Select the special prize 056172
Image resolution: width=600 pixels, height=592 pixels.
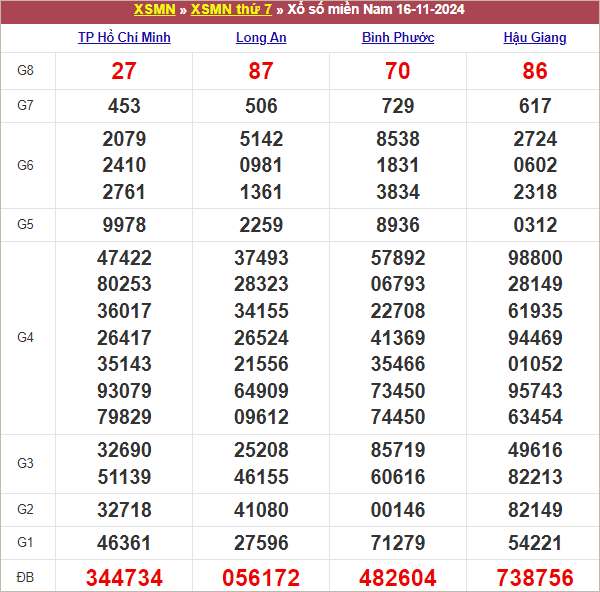click(x=261, y=578)
